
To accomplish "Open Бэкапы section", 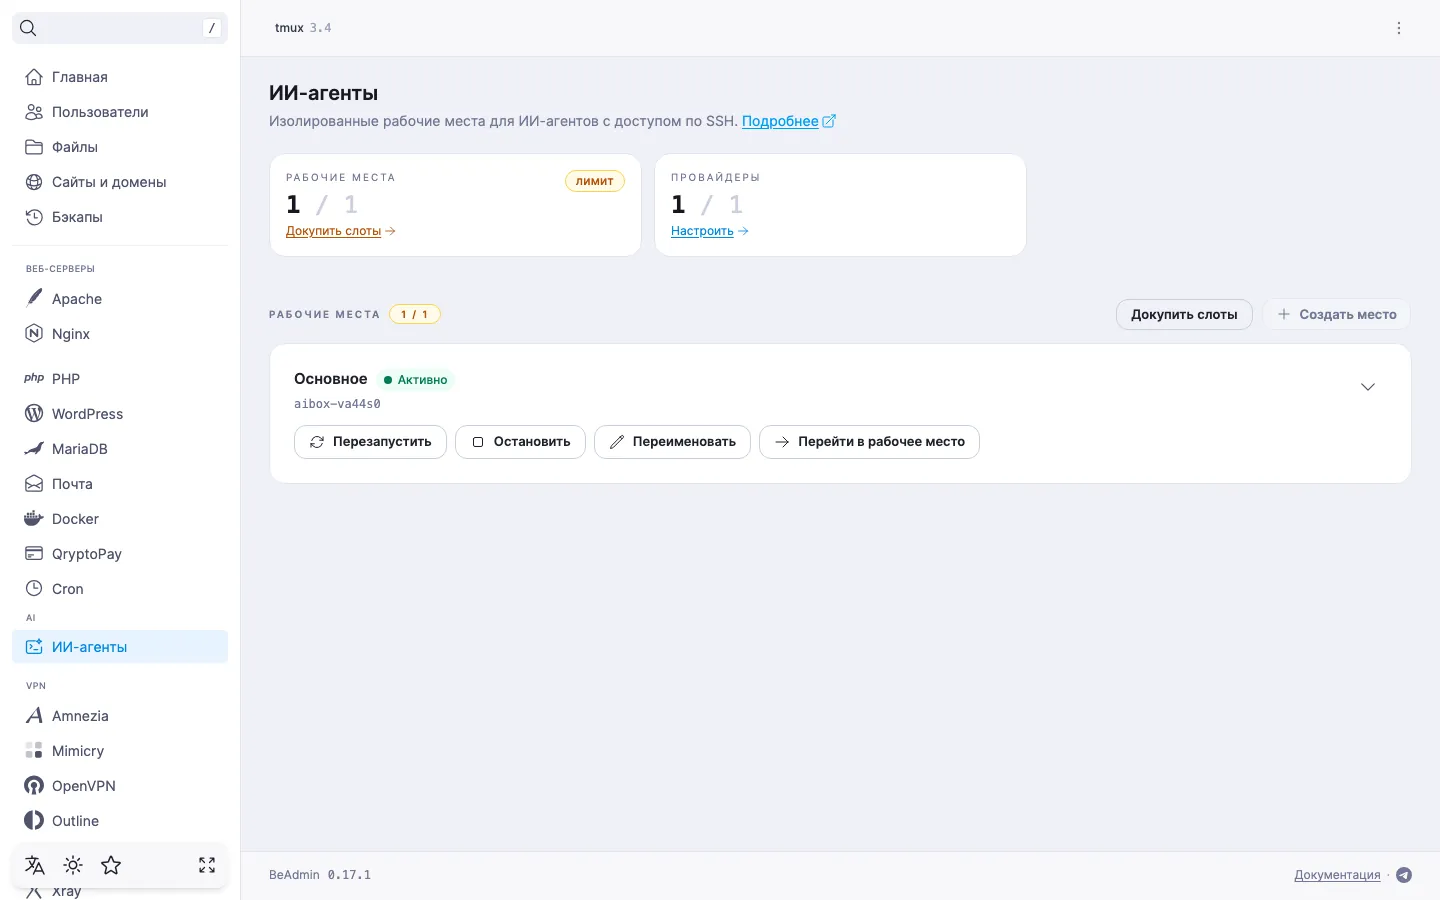I will tap(120, 217).
